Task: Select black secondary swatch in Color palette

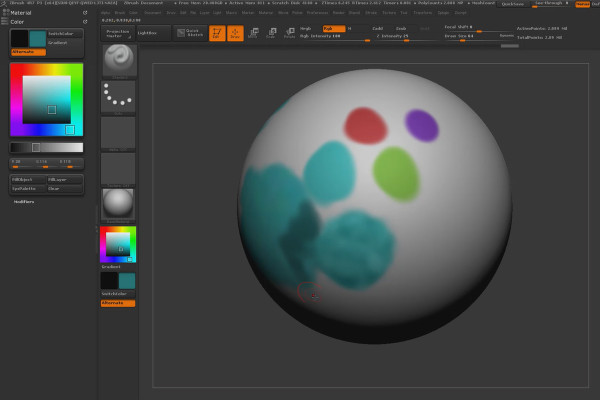Action: pos(19,39)
